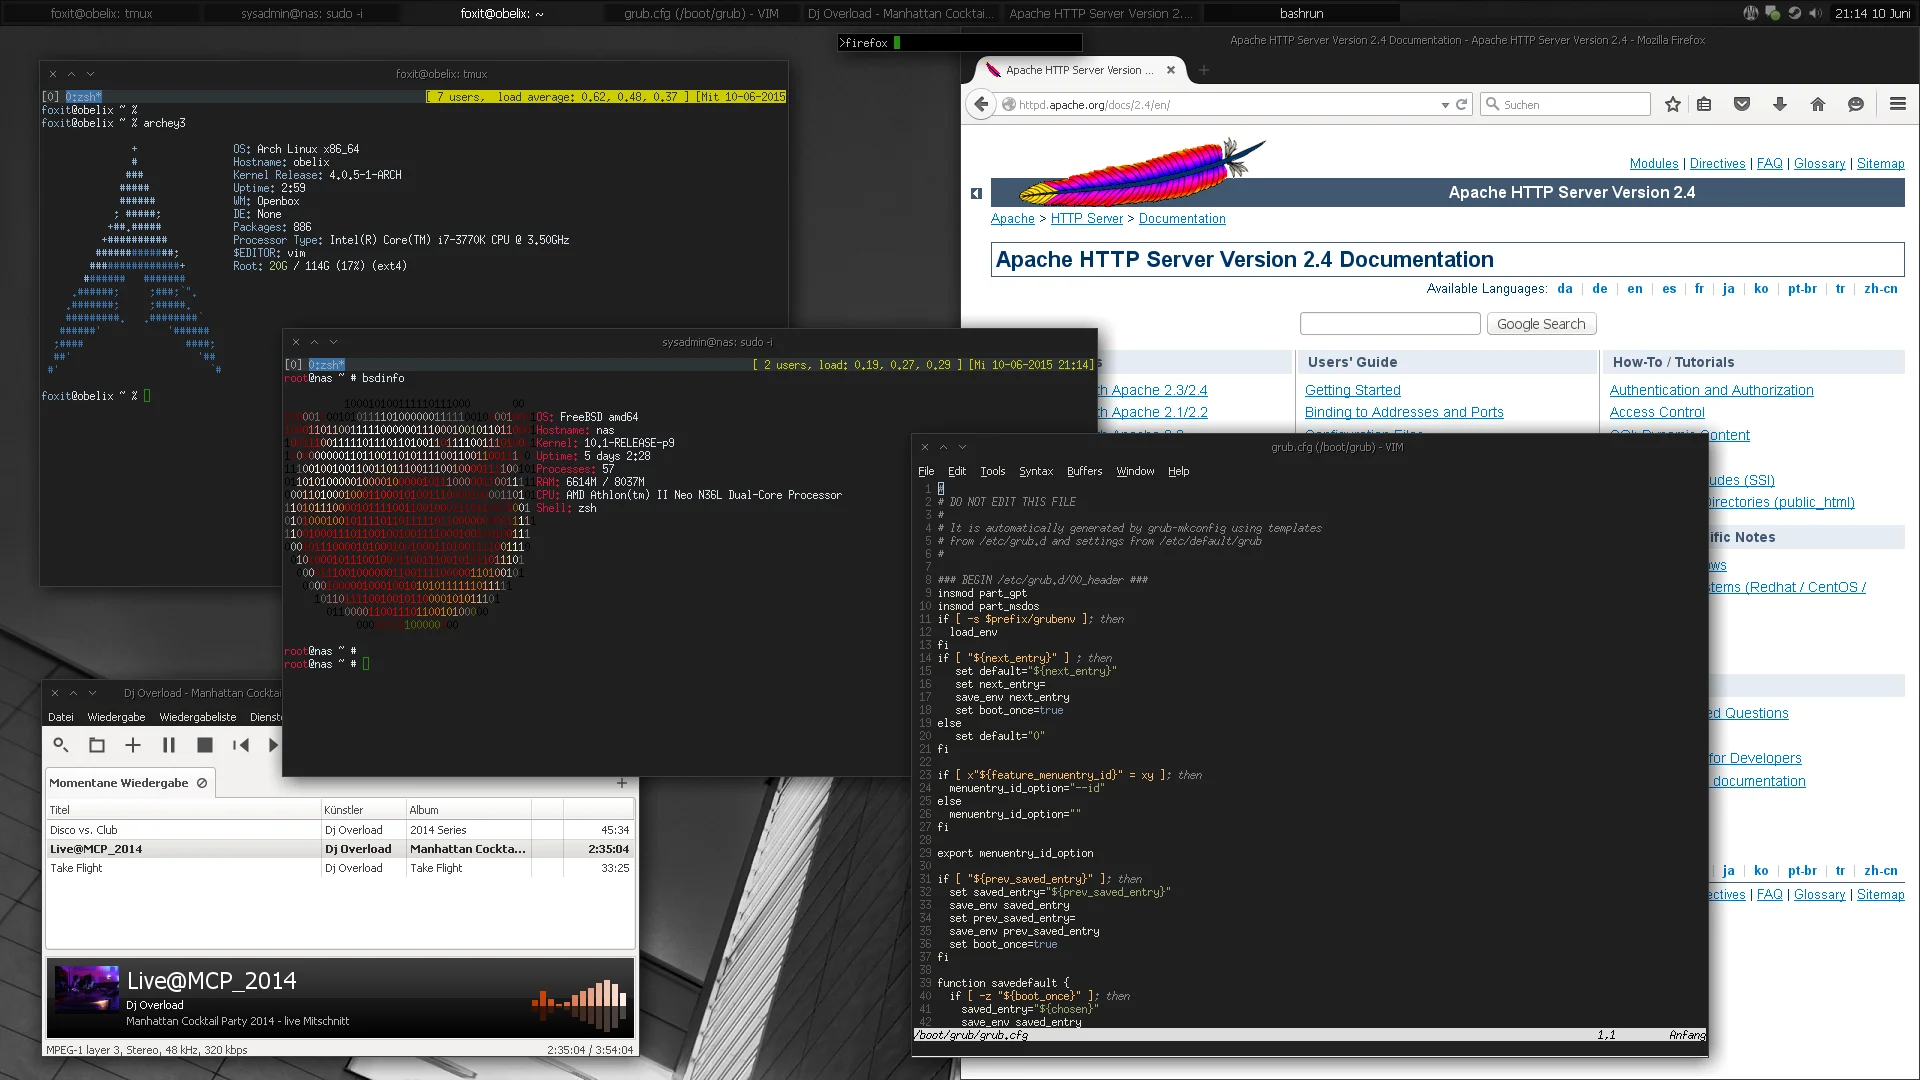Screen dimensions: 1920x1080
Task: Open the URL bar history dropdown
Action: (x=1445, y=105)
